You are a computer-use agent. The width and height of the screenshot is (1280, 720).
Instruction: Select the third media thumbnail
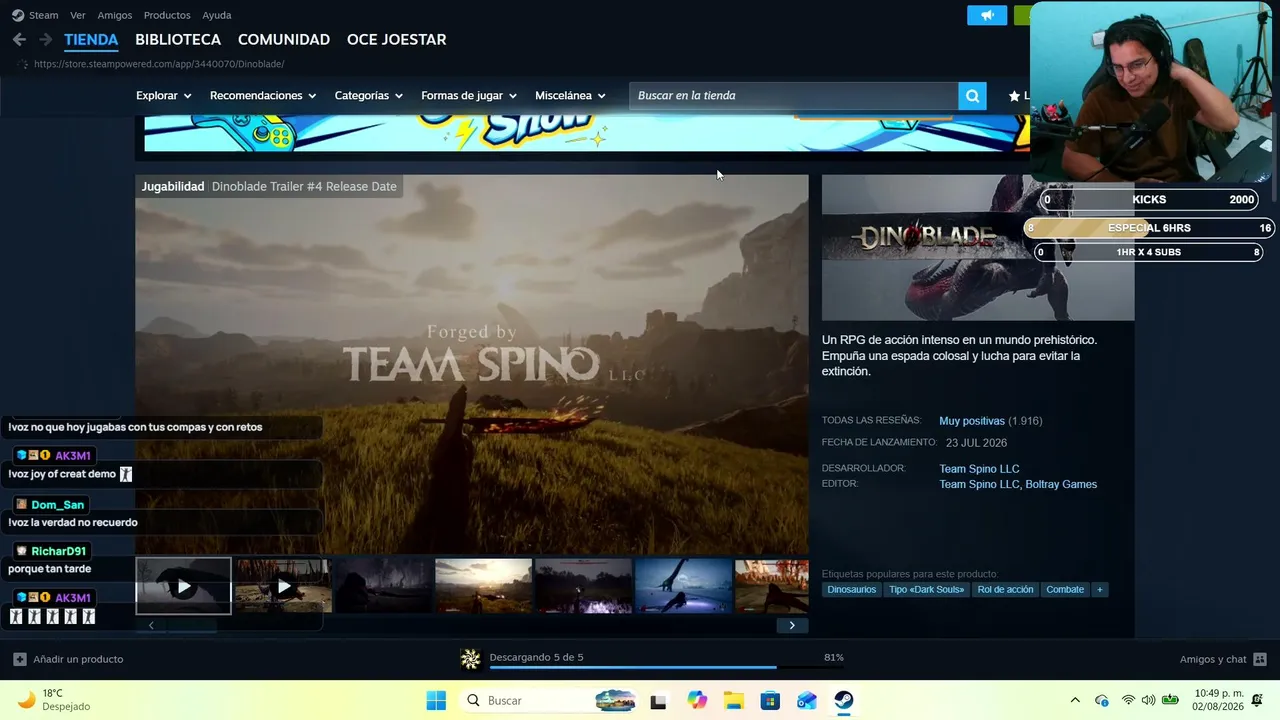pos(384,586)
